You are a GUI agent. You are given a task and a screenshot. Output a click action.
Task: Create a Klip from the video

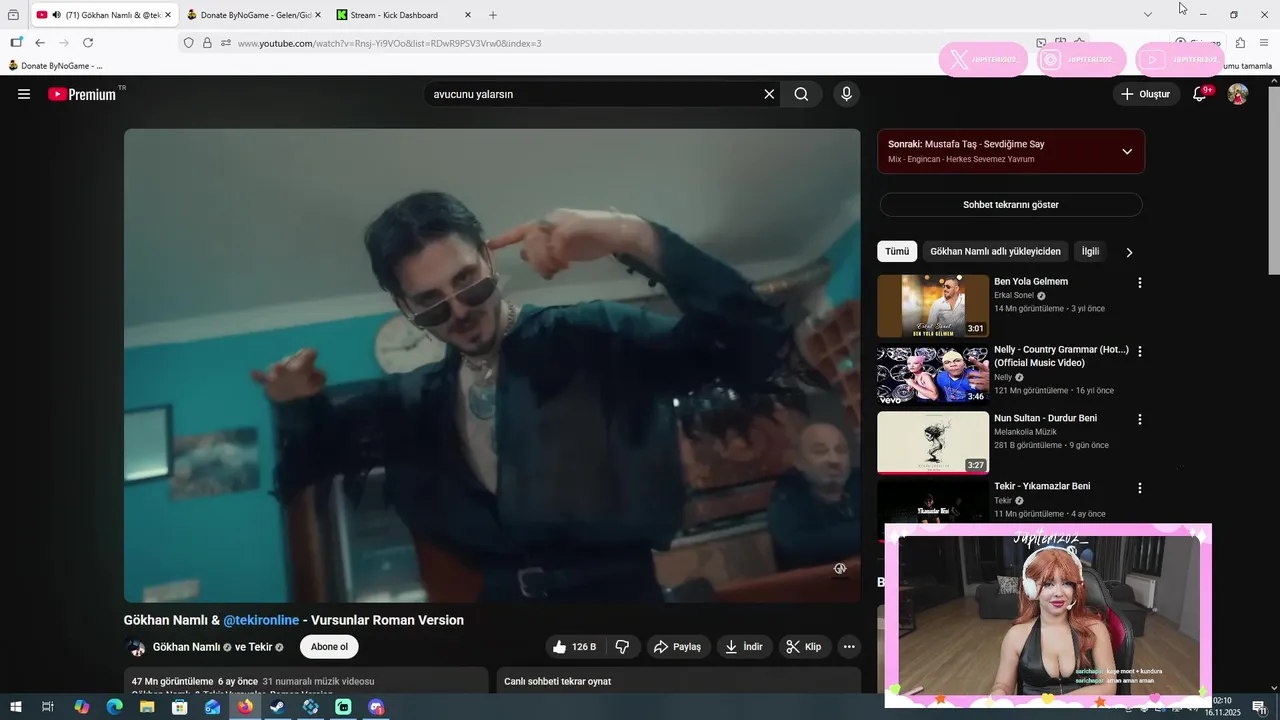804,647
